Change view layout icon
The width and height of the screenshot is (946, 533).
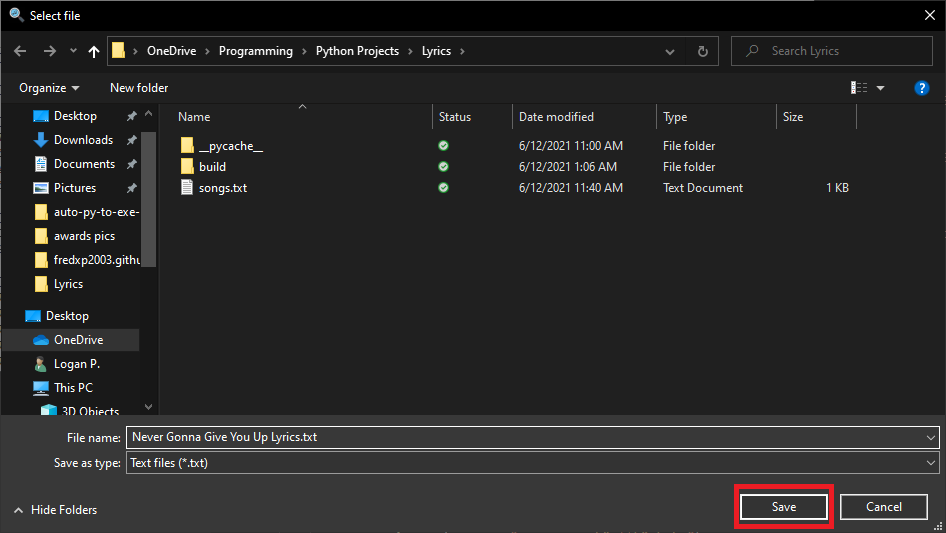pos(859,88)
